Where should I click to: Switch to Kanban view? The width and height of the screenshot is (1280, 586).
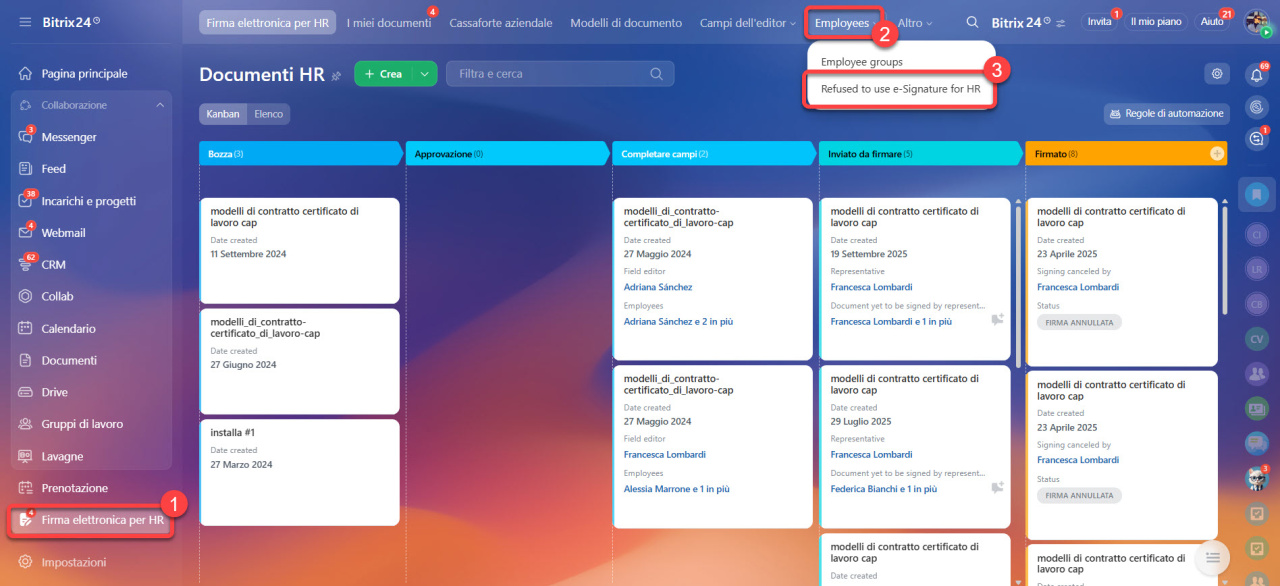coord(223,114)
